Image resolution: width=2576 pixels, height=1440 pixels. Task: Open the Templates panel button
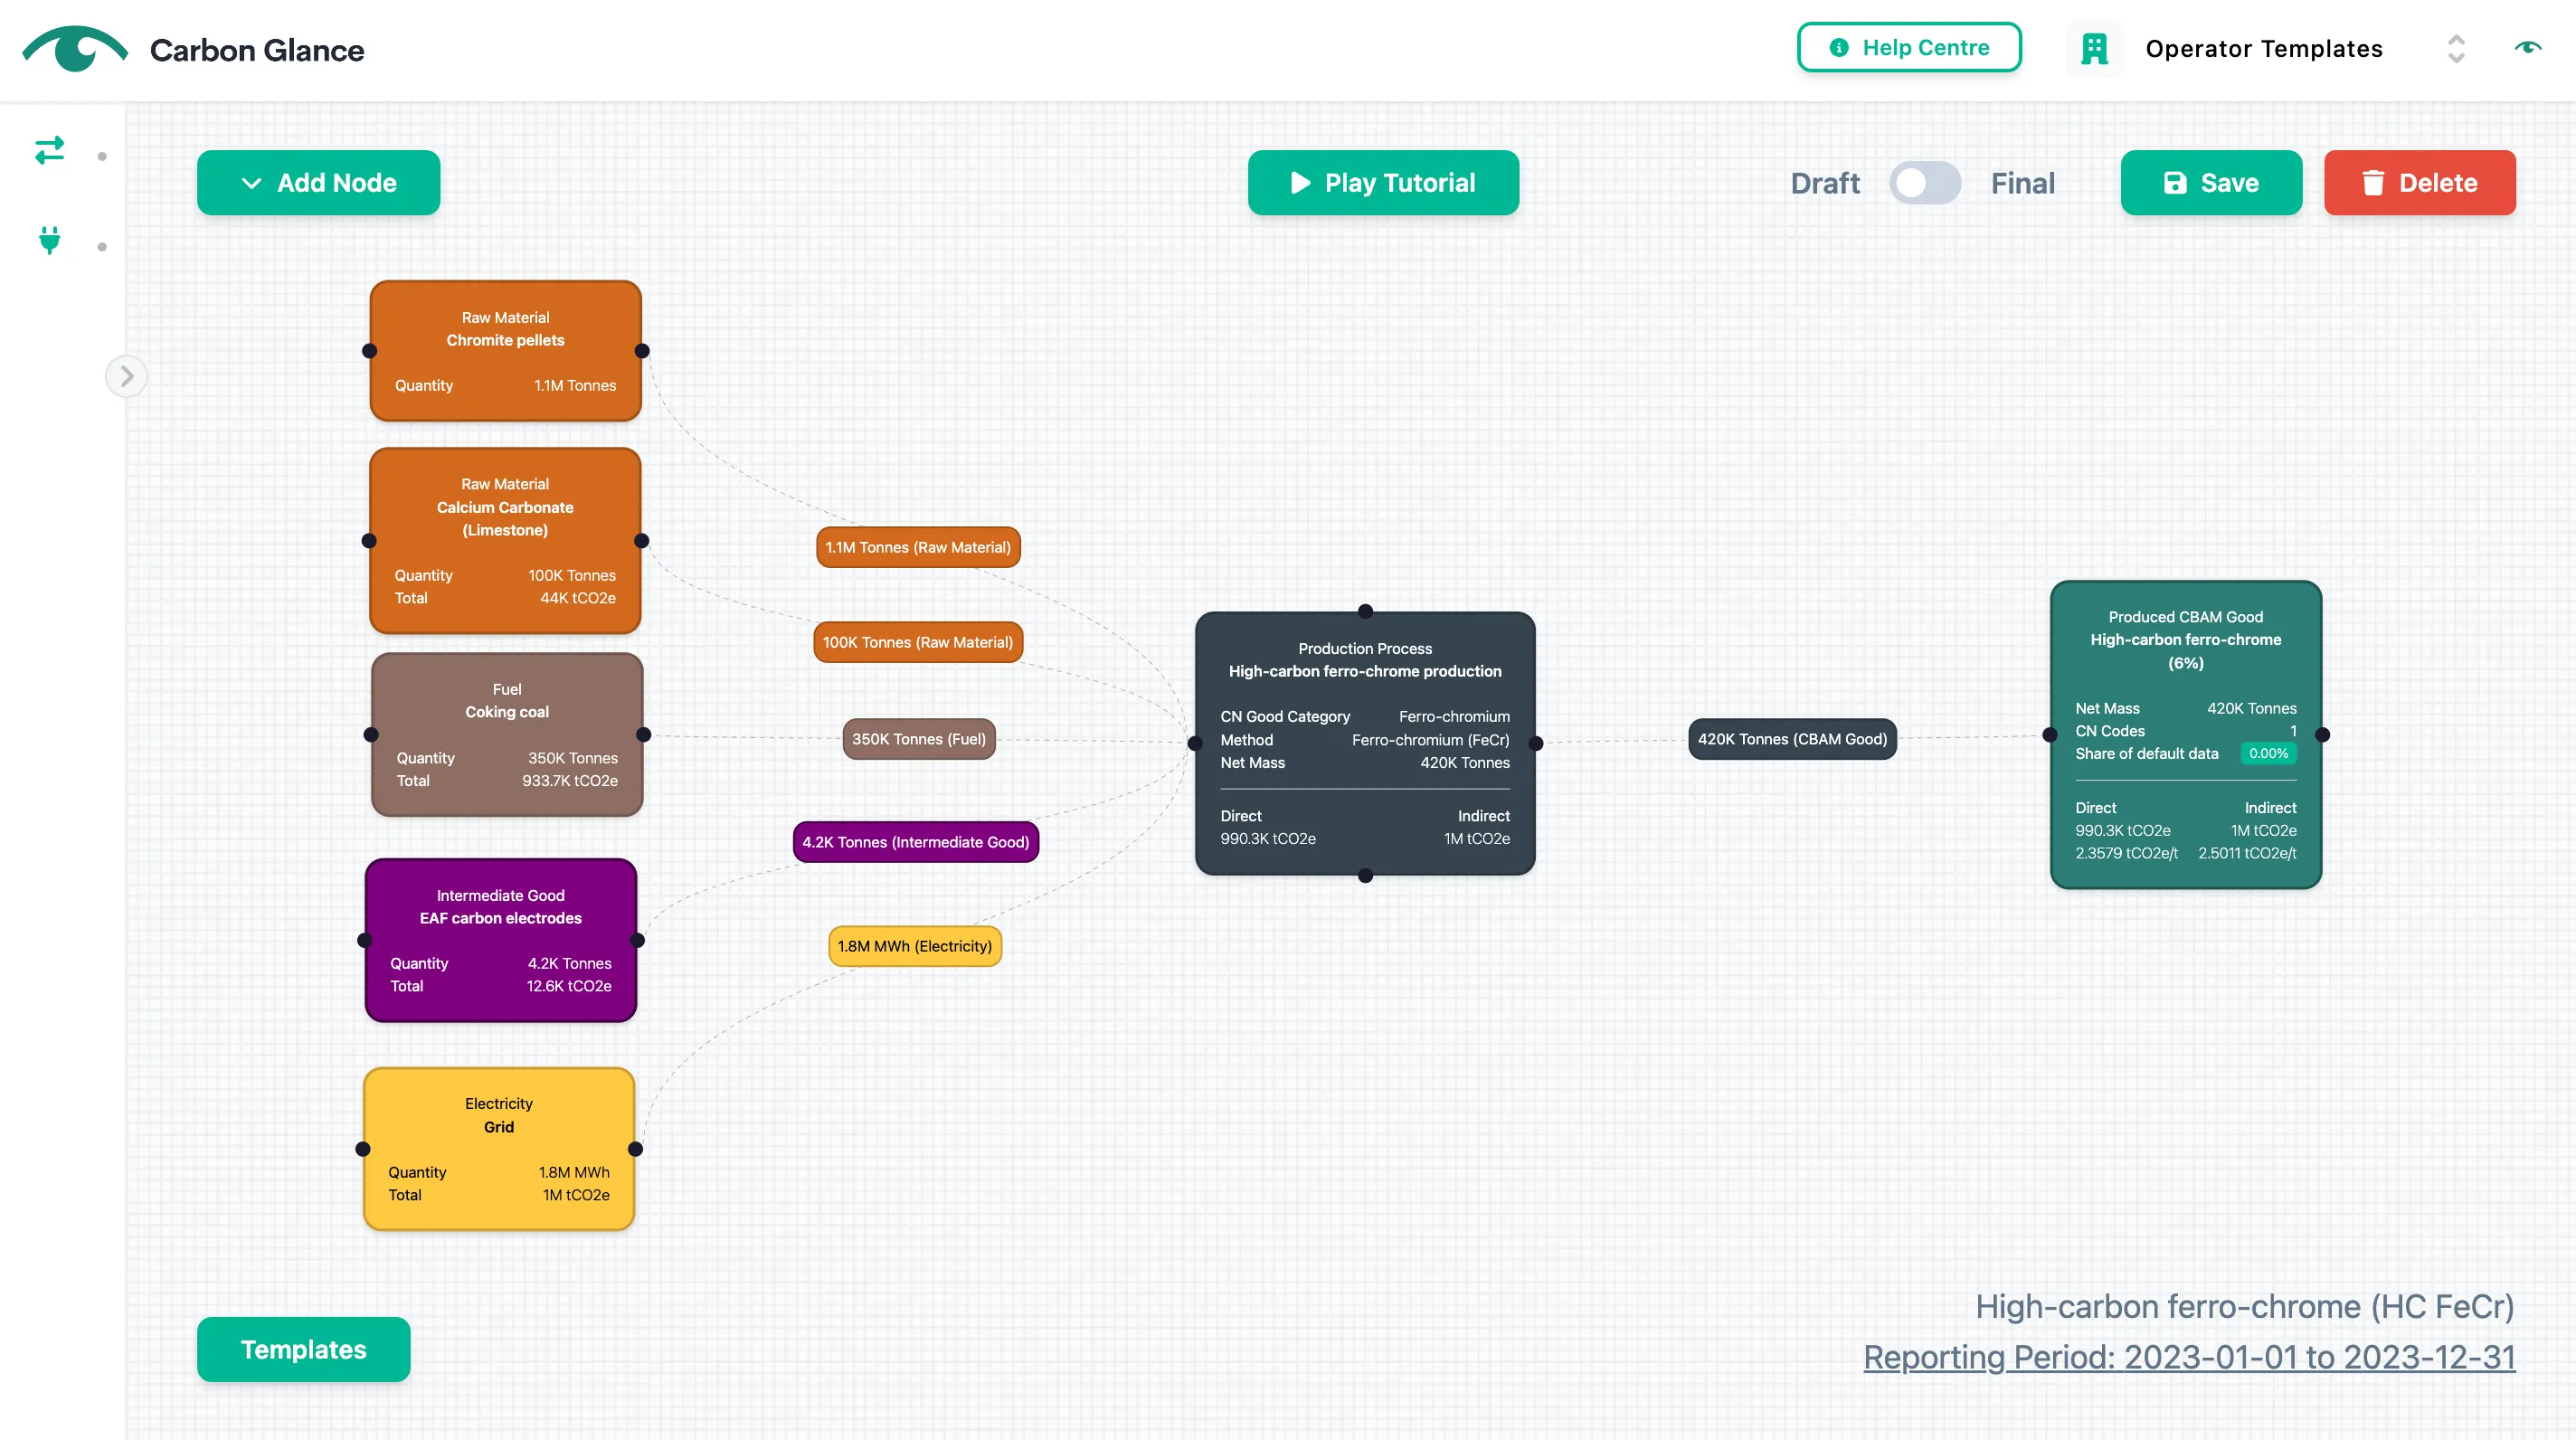303,1349
